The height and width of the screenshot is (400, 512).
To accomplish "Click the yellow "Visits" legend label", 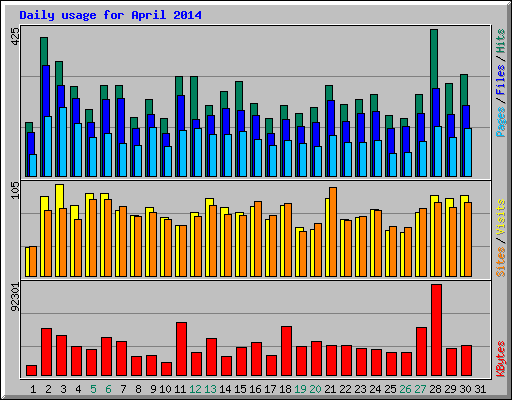I will click(500, 218).
